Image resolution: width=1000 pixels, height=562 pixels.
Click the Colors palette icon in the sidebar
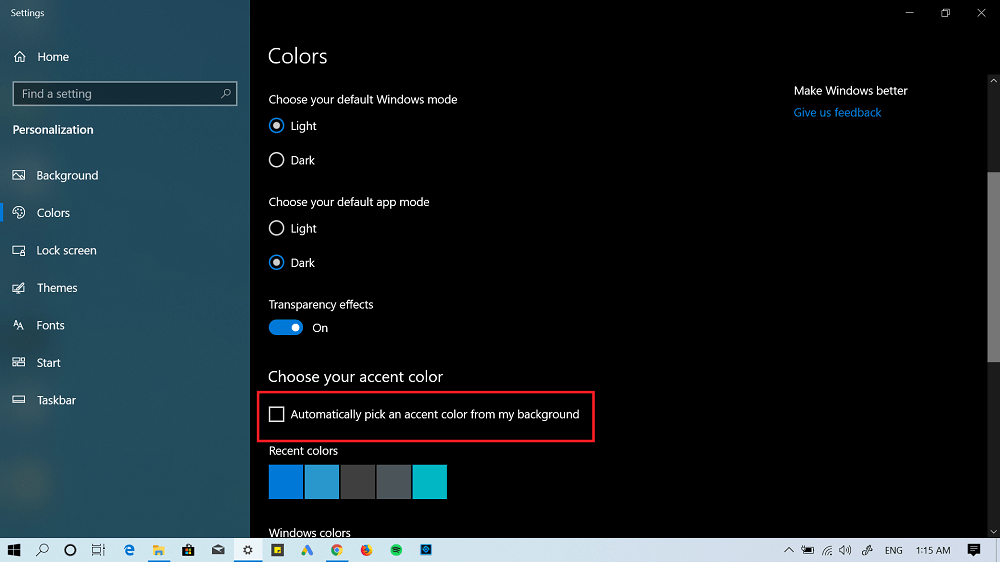[19, 212]
